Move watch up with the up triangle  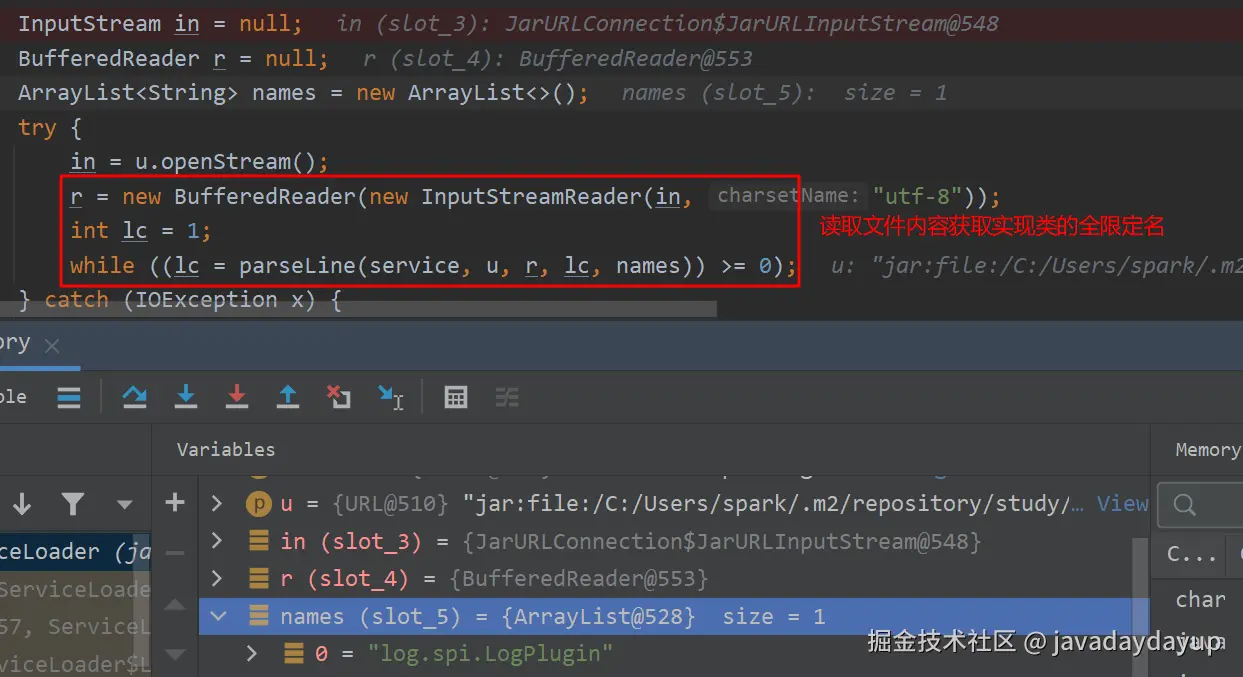click(175, 605)
